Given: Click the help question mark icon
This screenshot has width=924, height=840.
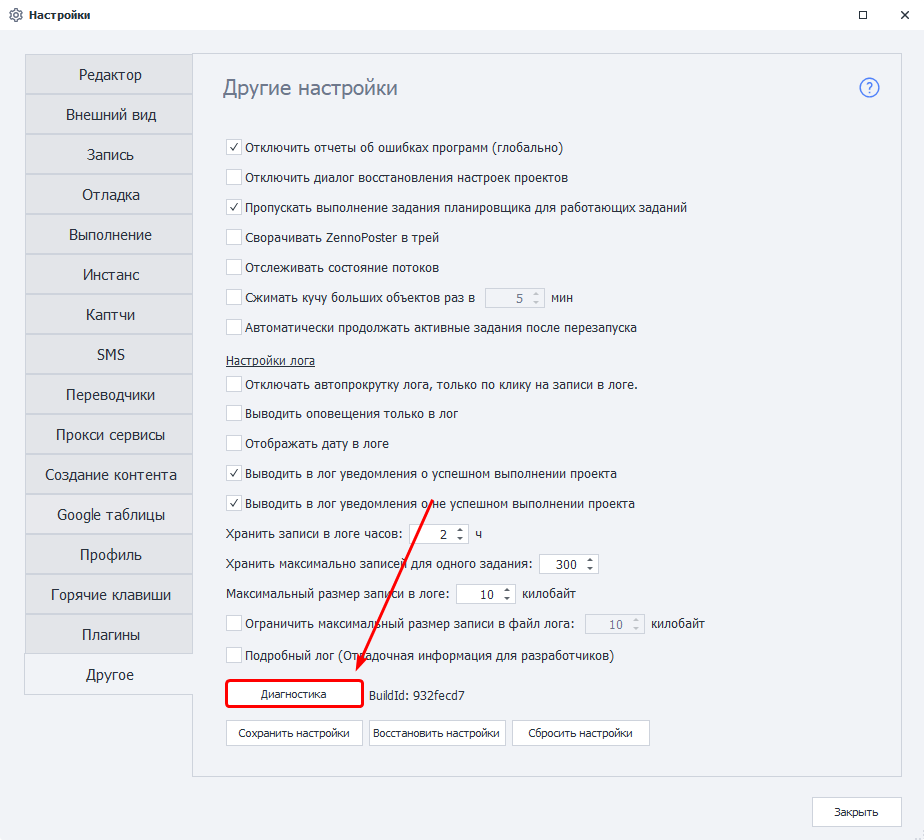Looking at the screenshot, I should point(869,88).
